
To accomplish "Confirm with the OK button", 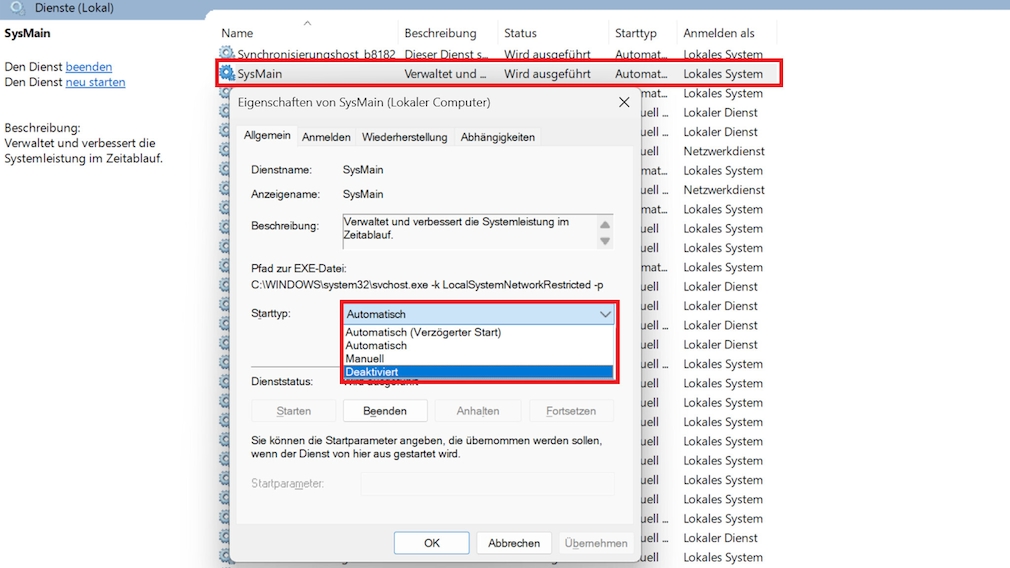I will 431,543.
